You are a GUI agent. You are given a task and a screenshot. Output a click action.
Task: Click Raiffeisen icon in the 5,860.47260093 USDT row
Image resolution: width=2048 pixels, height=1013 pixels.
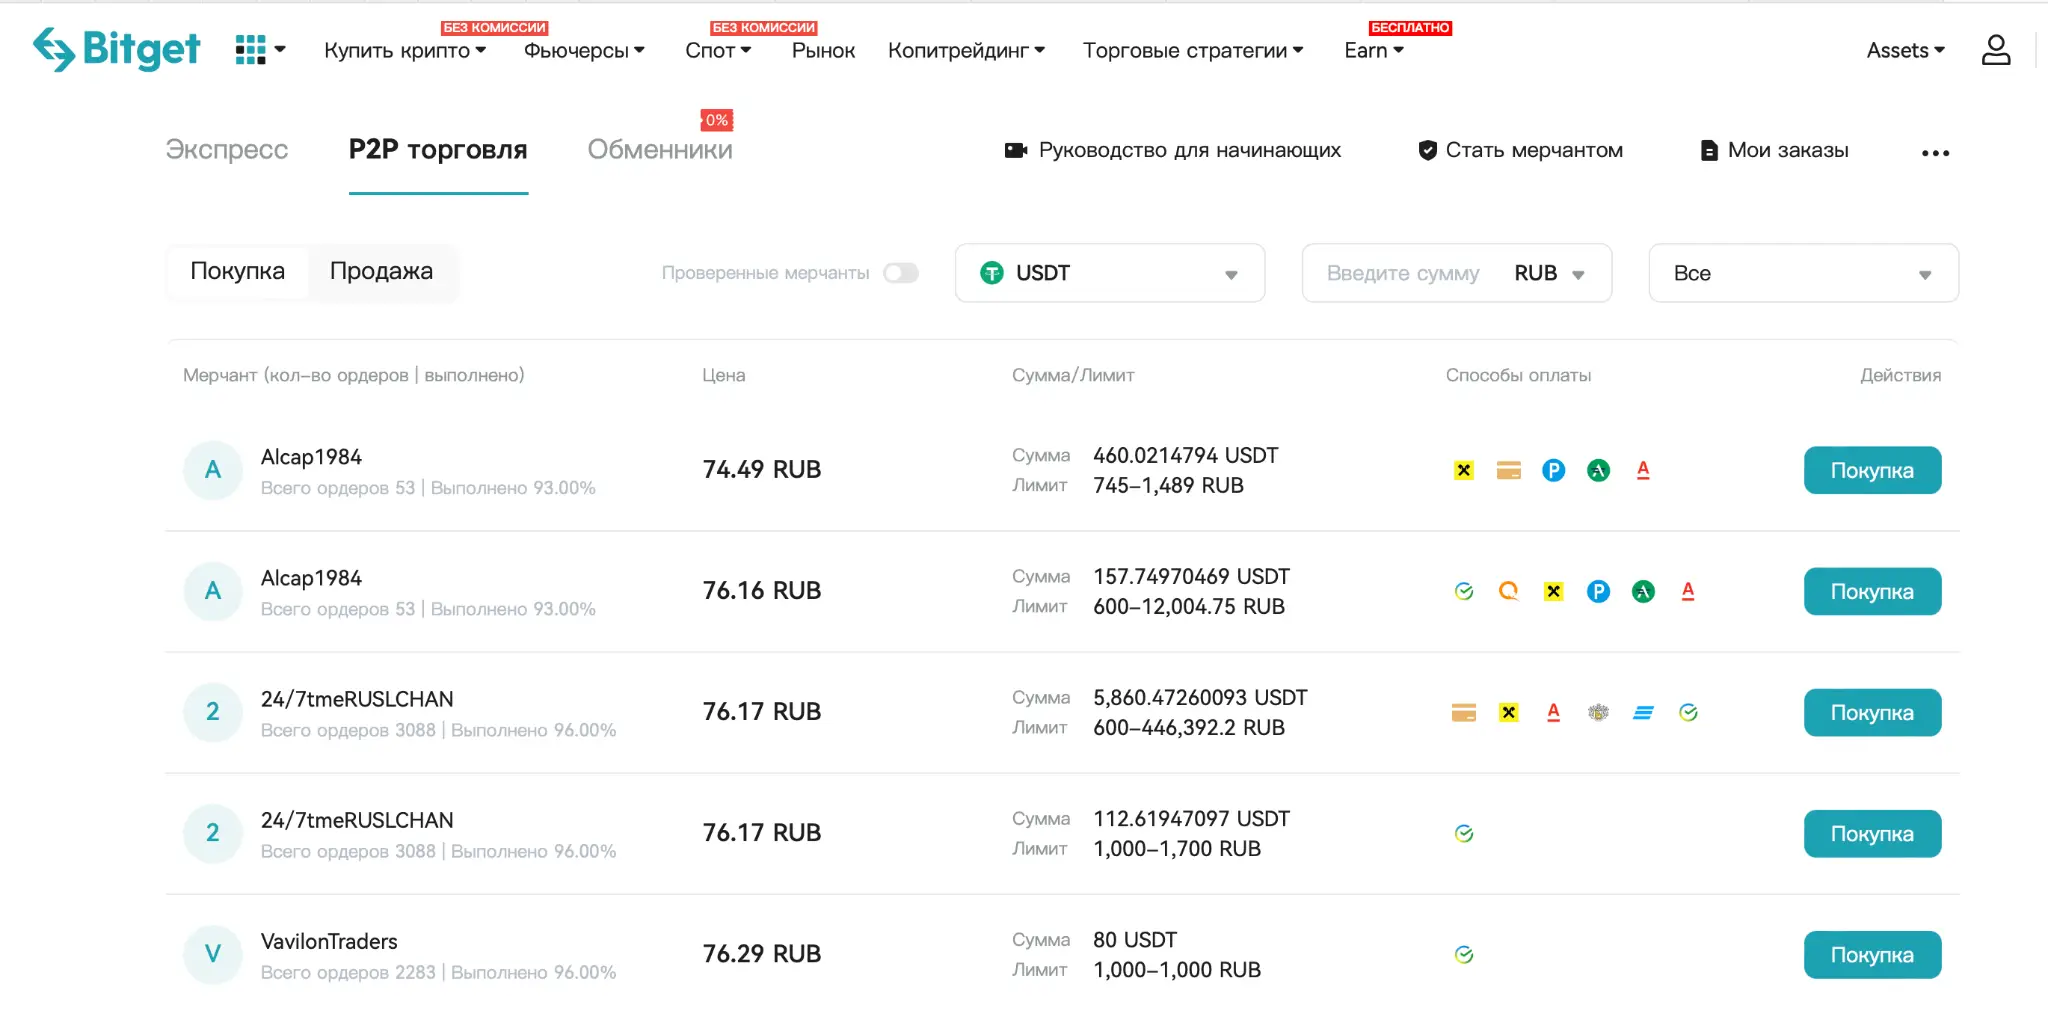click(x=1509, y=712)
